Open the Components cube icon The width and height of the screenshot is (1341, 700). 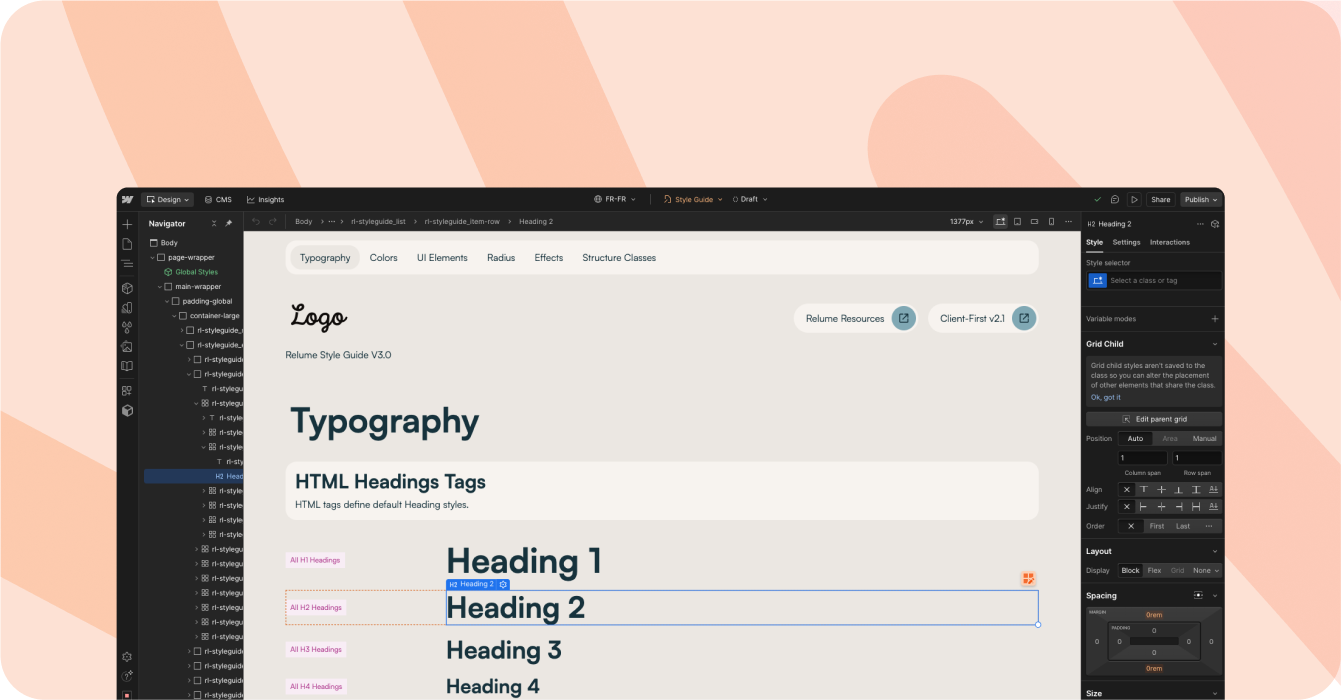click(x=127, y=288)
